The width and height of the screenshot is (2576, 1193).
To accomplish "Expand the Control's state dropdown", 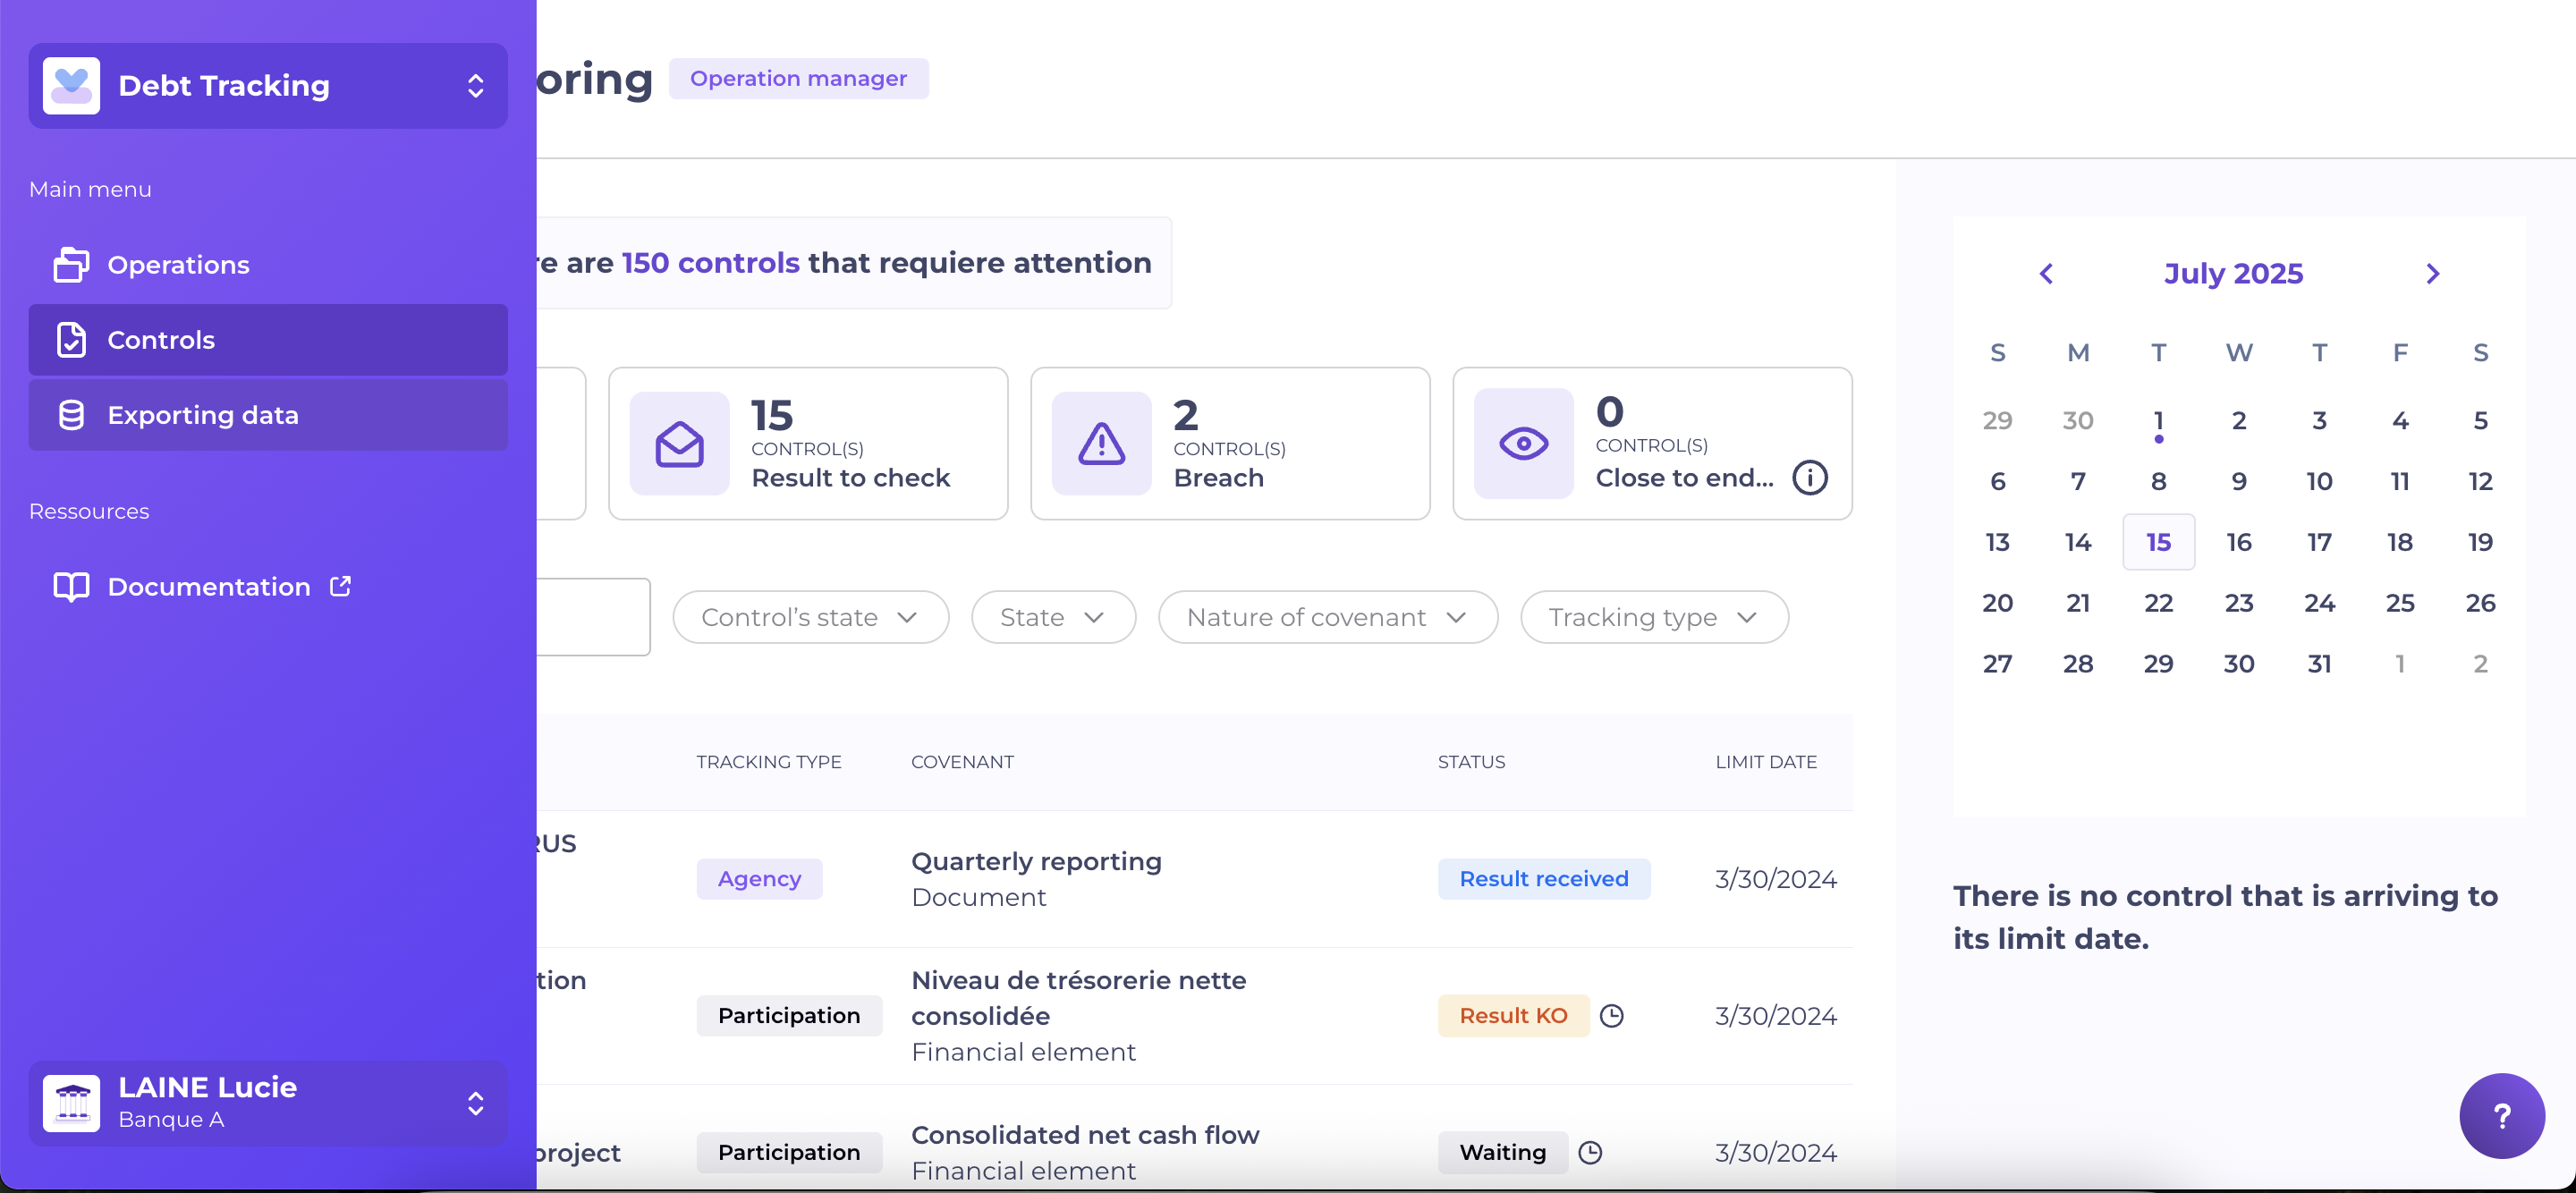I will click(x=810, y=617).
